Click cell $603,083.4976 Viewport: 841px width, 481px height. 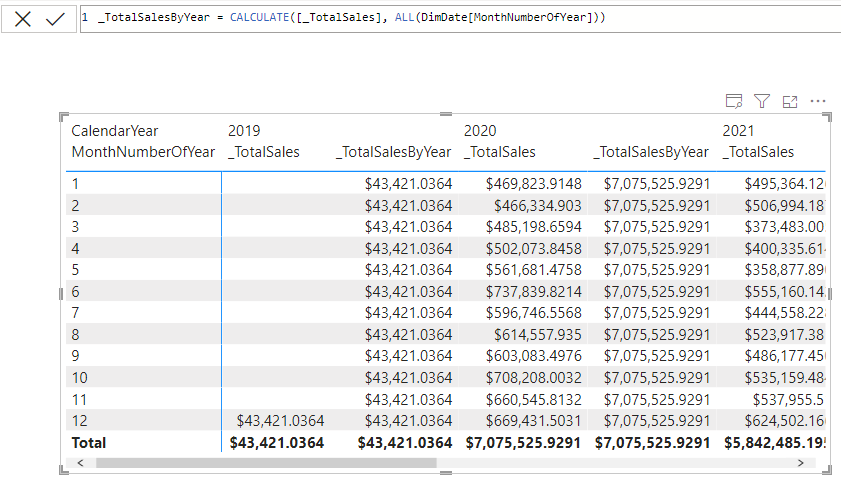(x=534, y=356)
